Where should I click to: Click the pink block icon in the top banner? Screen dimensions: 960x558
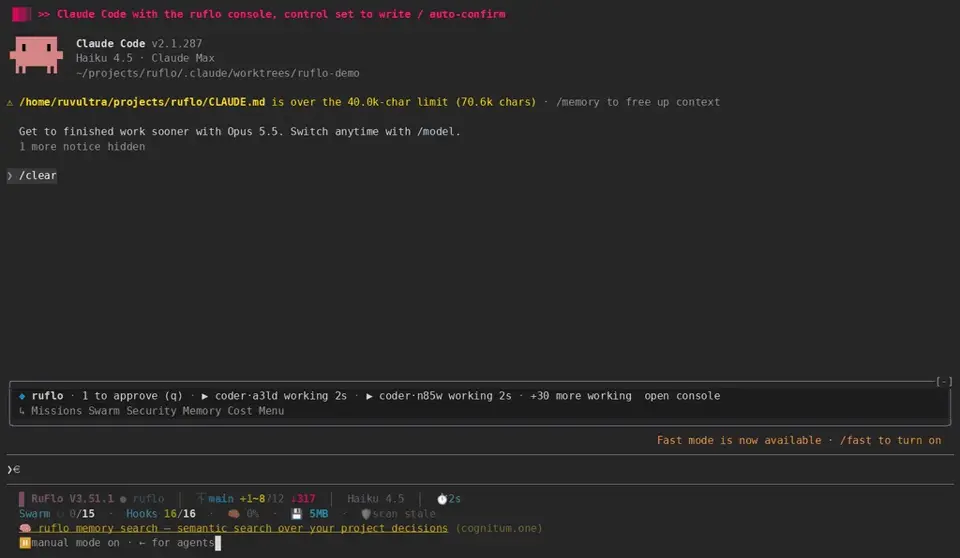click(x=21, y=14)
